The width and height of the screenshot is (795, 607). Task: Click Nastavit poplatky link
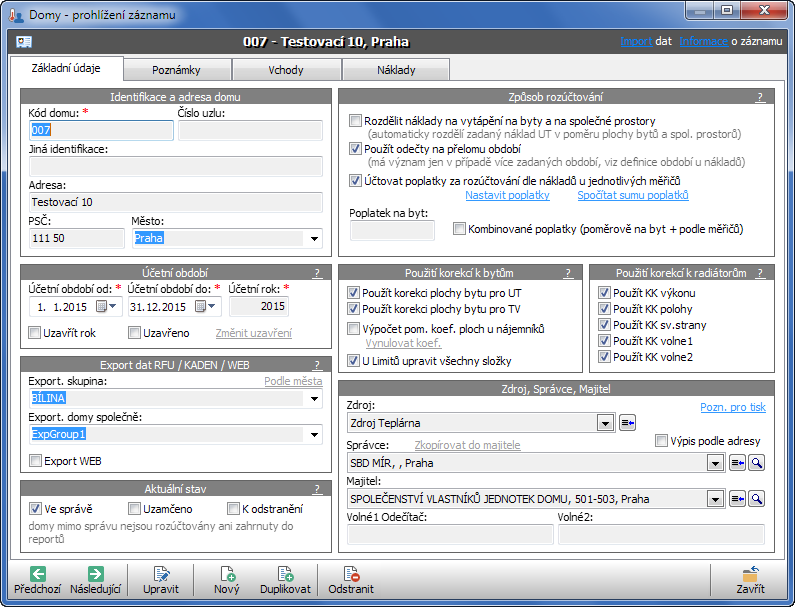click(507, 195)
